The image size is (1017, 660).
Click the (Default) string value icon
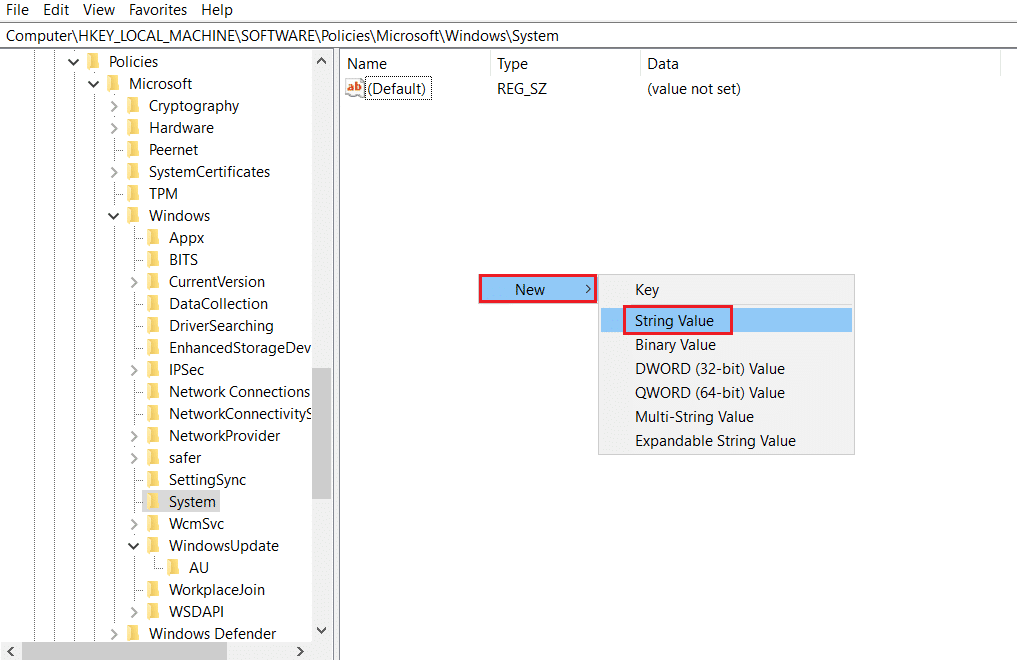pyautogui.click(x=354, y=88)
